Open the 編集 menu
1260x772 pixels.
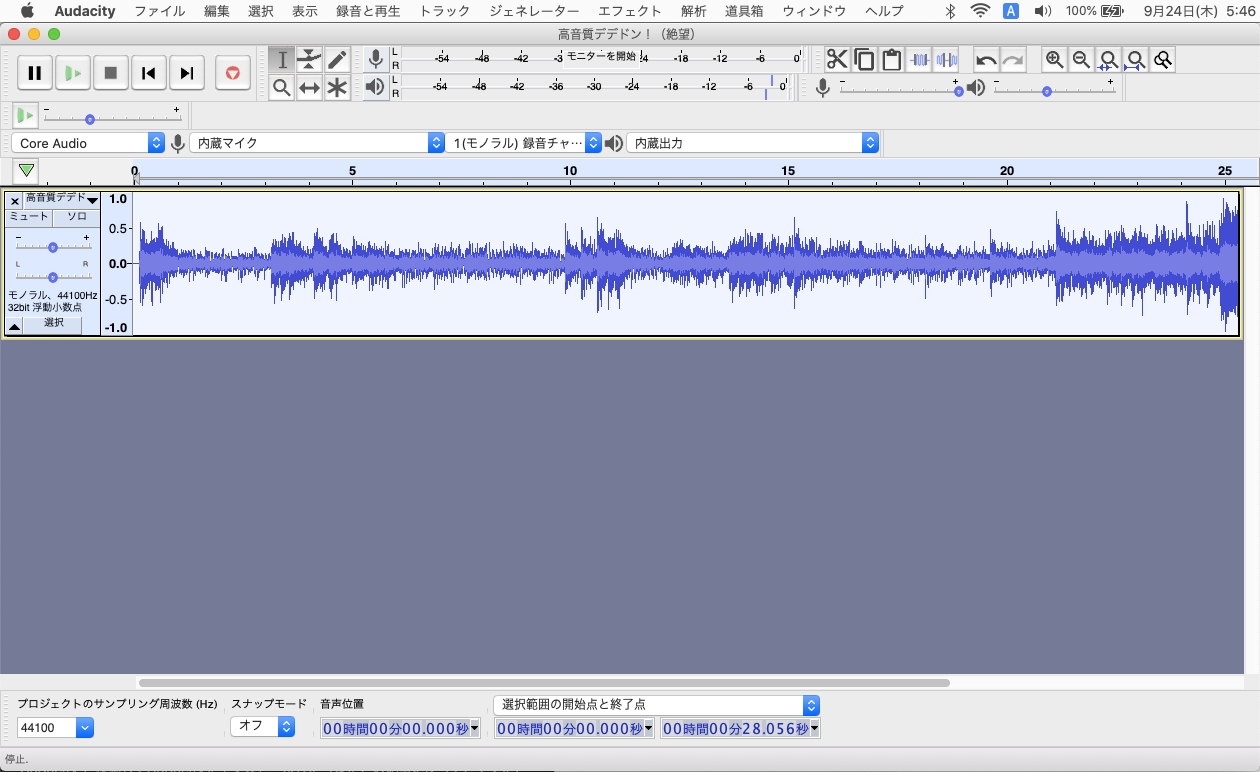click(x=217, y=11)
